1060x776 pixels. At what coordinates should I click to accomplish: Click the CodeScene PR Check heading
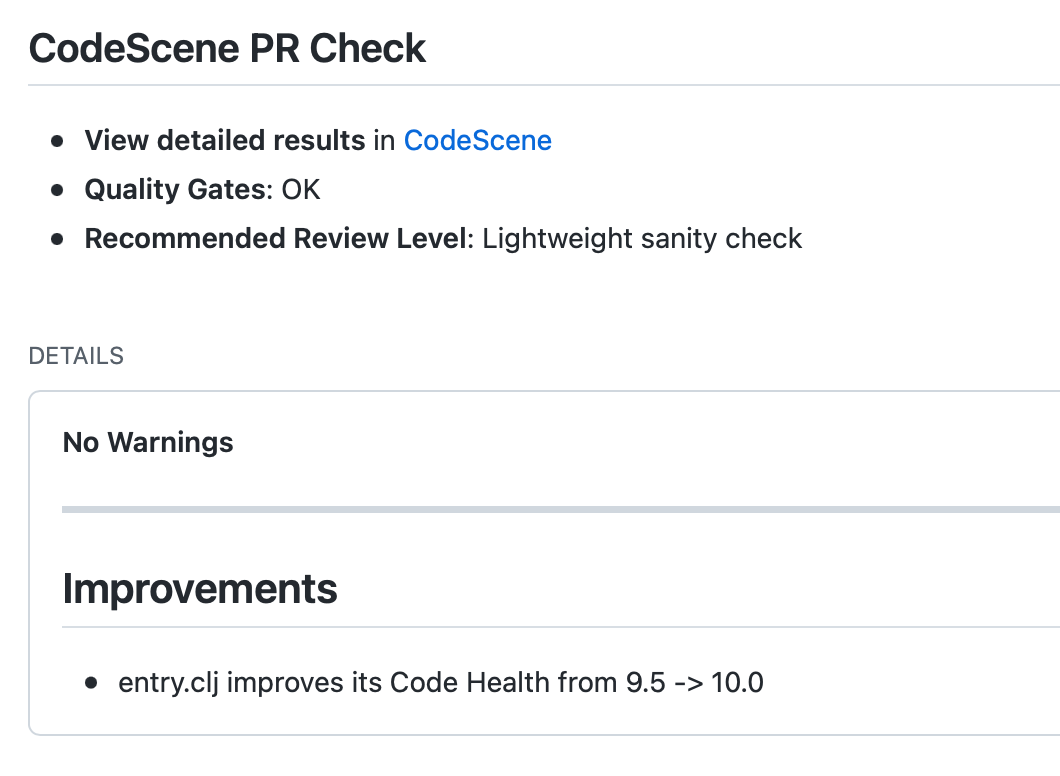227,49
